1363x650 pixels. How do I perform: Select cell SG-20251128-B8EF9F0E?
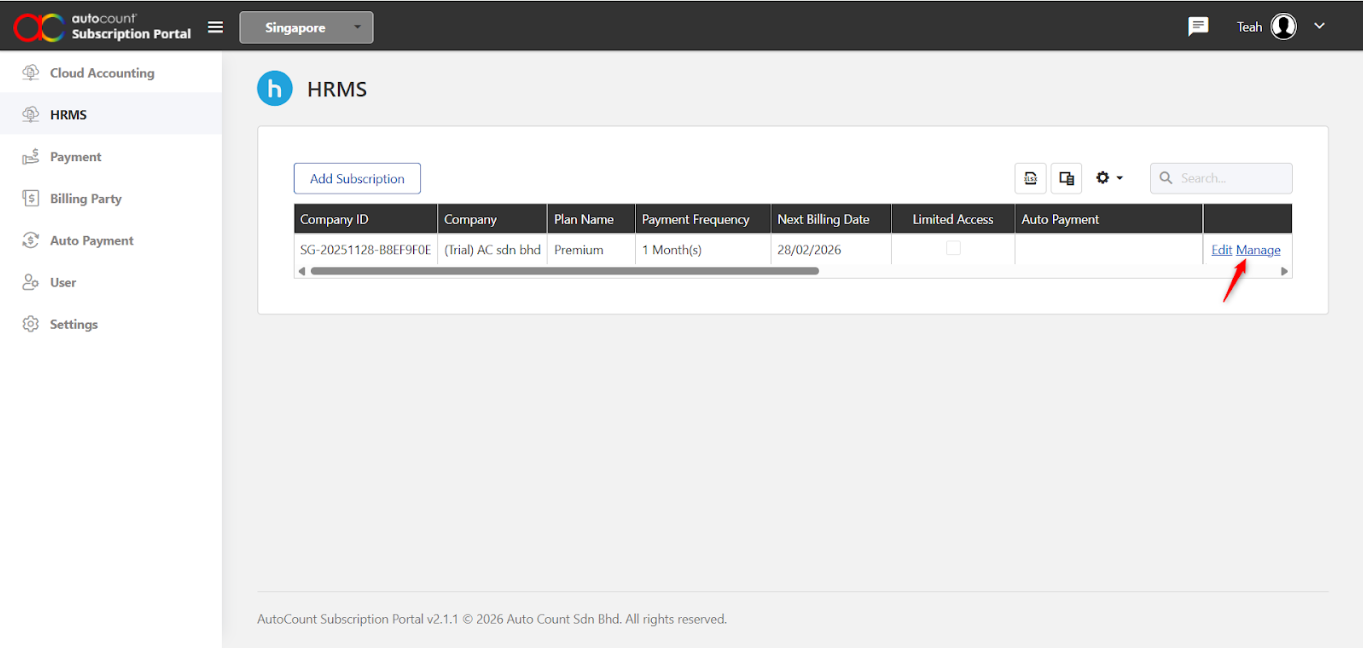pyautogui.click(x=366, y=250)
